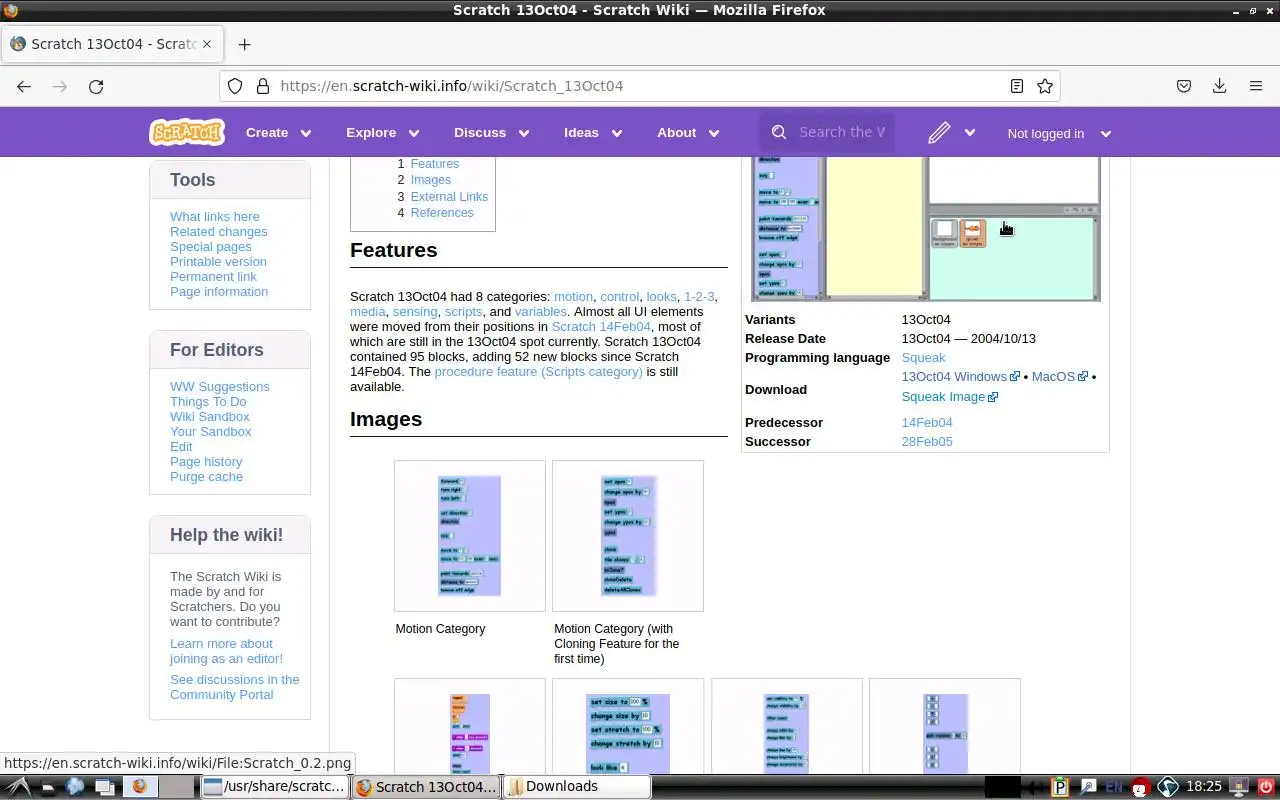Click the pencil edit icon in header
1280x800 pixels.
coord(938,133)
